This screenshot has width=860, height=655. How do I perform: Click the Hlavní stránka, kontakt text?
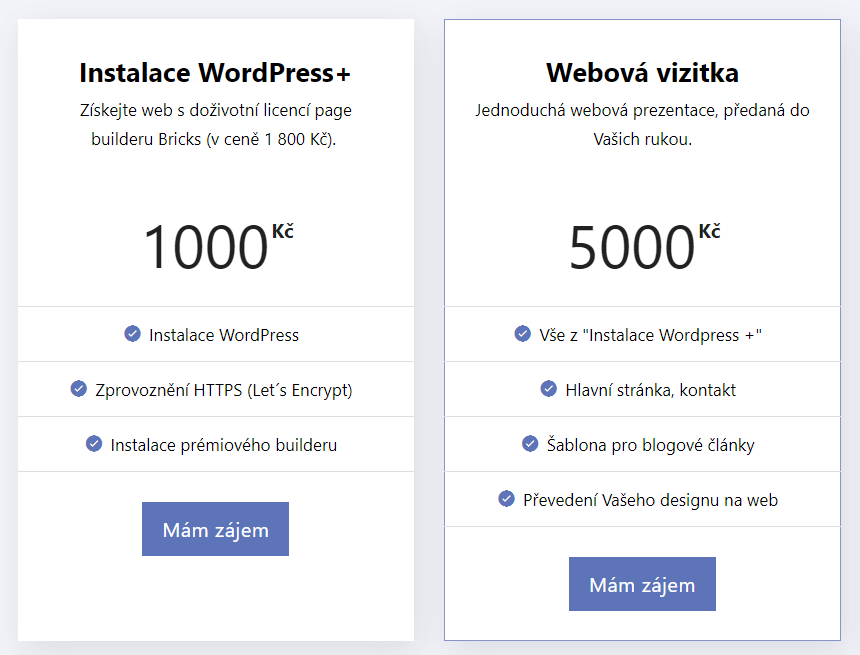click(x=650, y=390)
